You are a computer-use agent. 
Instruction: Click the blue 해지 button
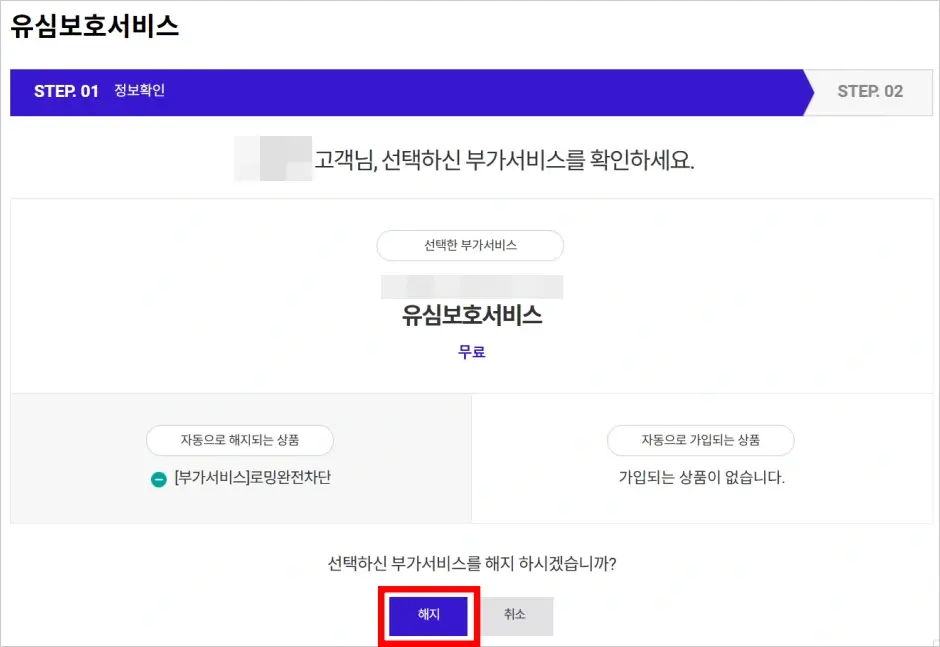[x=428, y=615]
